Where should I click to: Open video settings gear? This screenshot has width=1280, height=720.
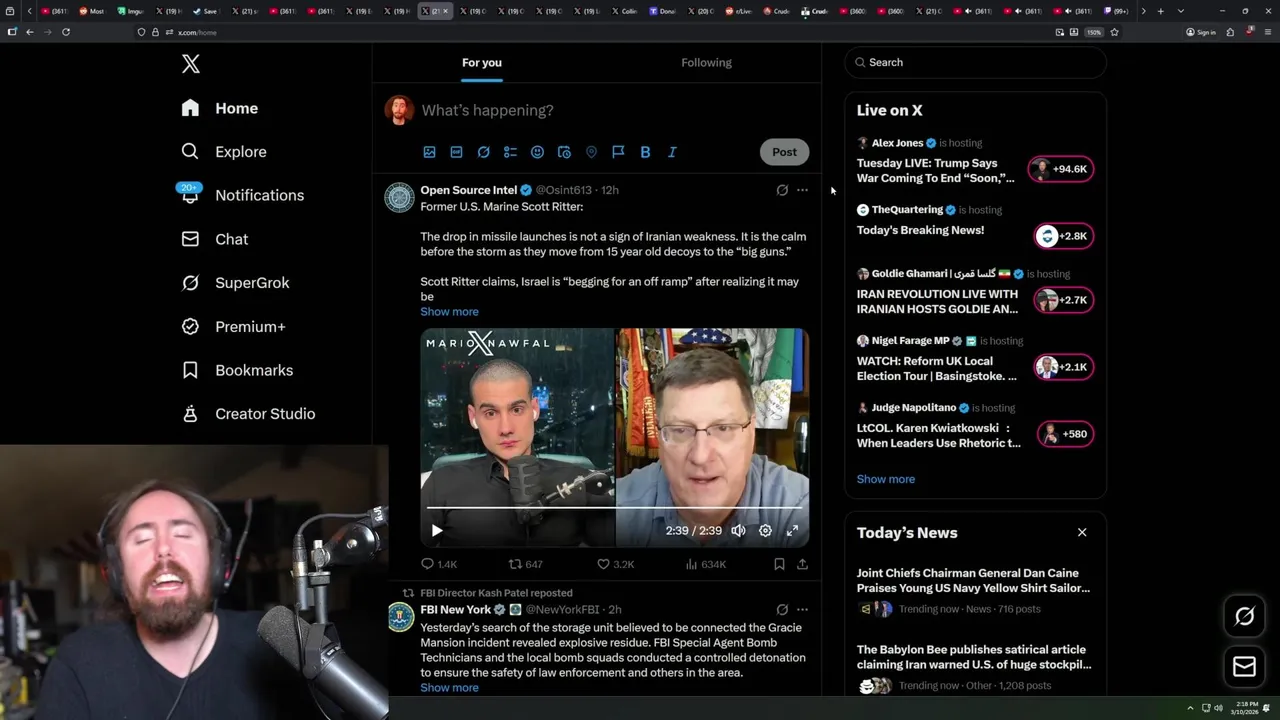(x=765, y=531)
